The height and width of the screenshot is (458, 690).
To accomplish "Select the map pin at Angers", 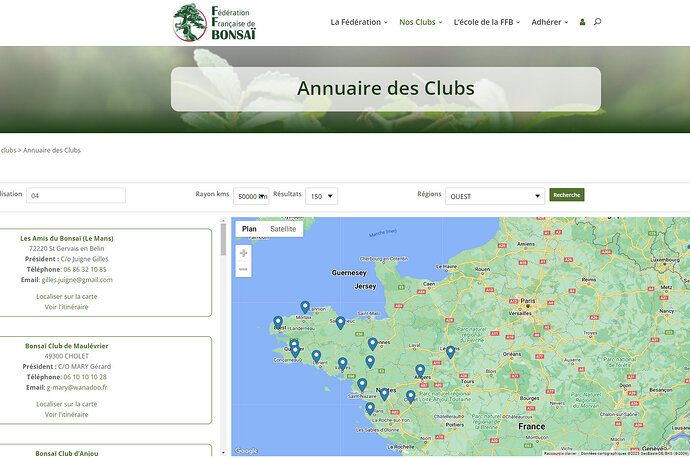I will (x=420, y=370).
